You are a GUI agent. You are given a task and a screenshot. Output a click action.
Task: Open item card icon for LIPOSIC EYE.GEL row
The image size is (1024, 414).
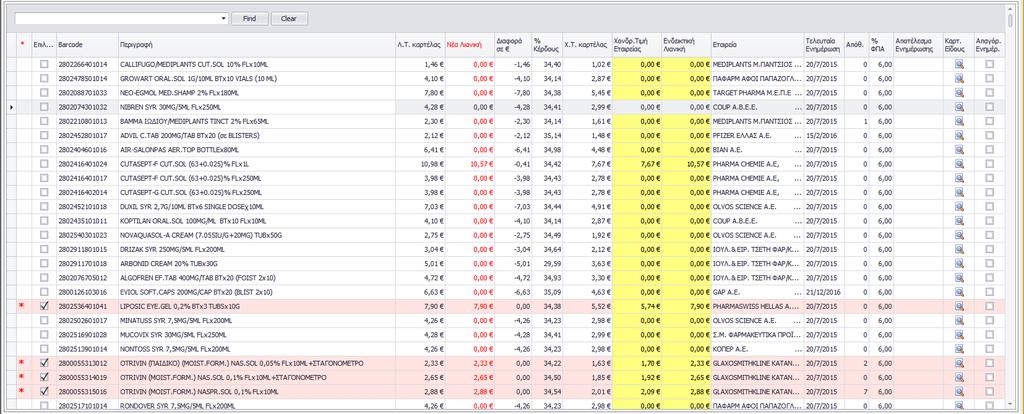[x=959, y=306]
